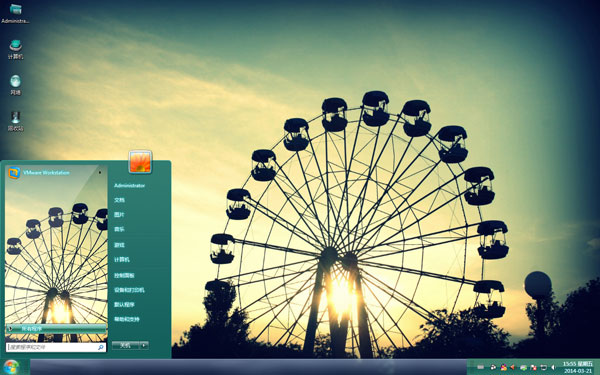The image size is (600, 375).
Task: Expand the shutdown options arrow
Action: [x=144, y=345]
